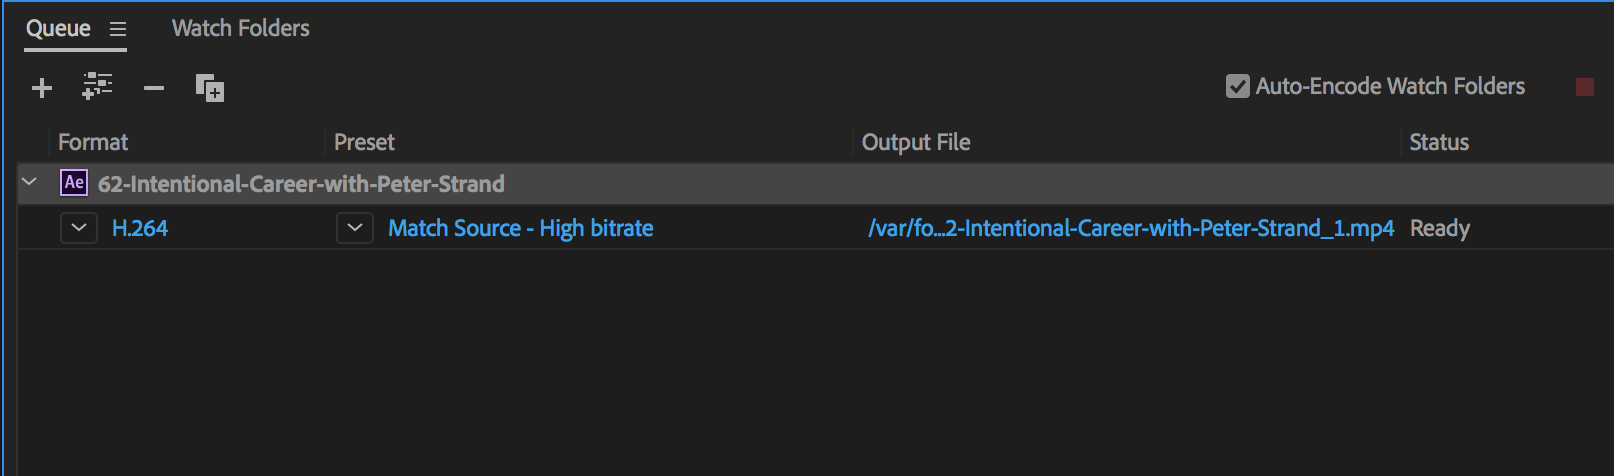Select the Queue tab
Screen dimensions: 1614x476
(58, 28)
